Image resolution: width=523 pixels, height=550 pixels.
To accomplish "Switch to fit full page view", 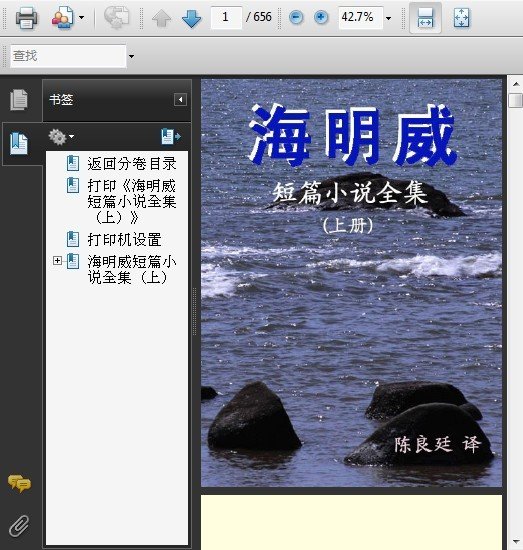I will tap(461, 18).
